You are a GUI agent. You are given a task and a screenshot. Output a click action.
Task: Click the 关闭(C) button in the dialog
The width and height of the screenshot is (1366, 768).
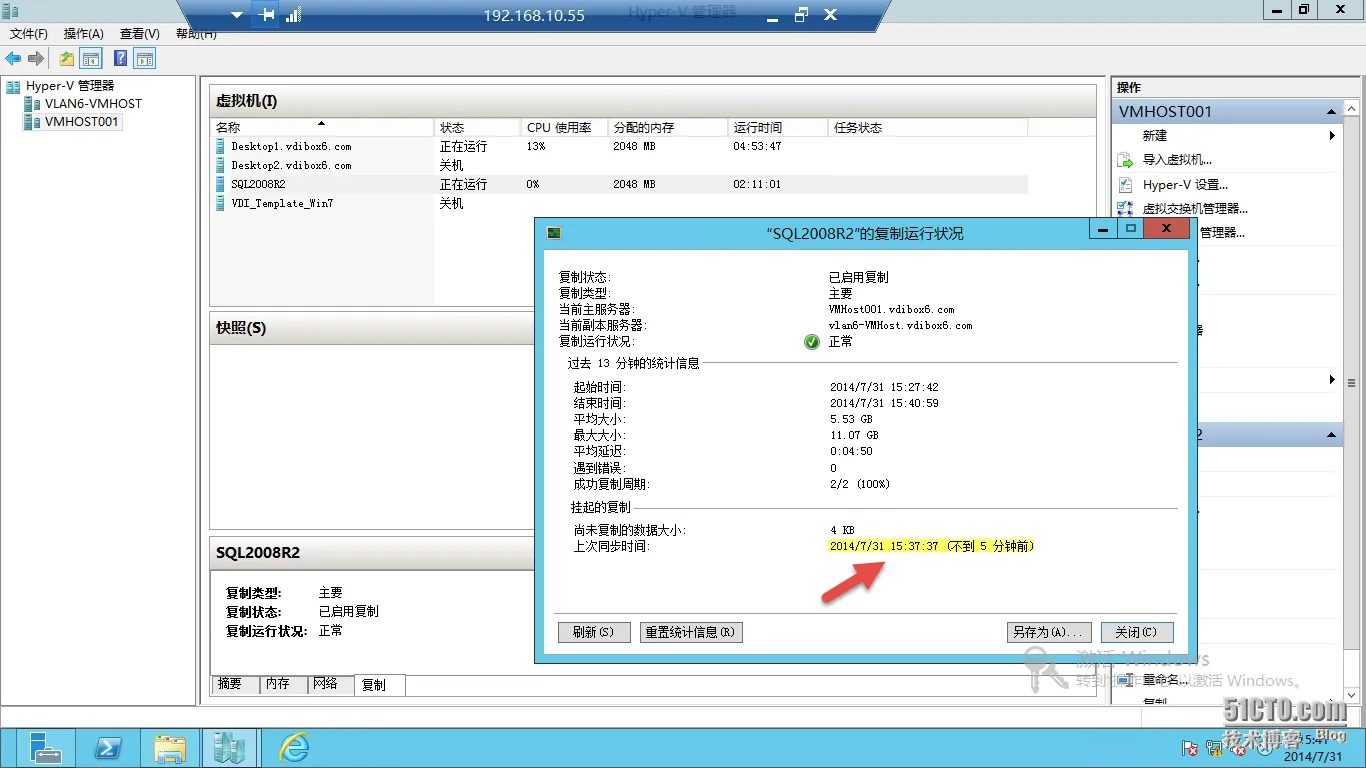pyautogui.click(x=1137, y=632)
